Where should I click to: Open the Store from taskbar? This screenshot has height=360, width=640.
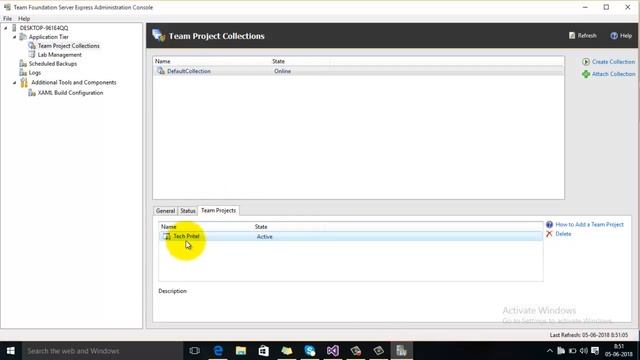(264, 351)
